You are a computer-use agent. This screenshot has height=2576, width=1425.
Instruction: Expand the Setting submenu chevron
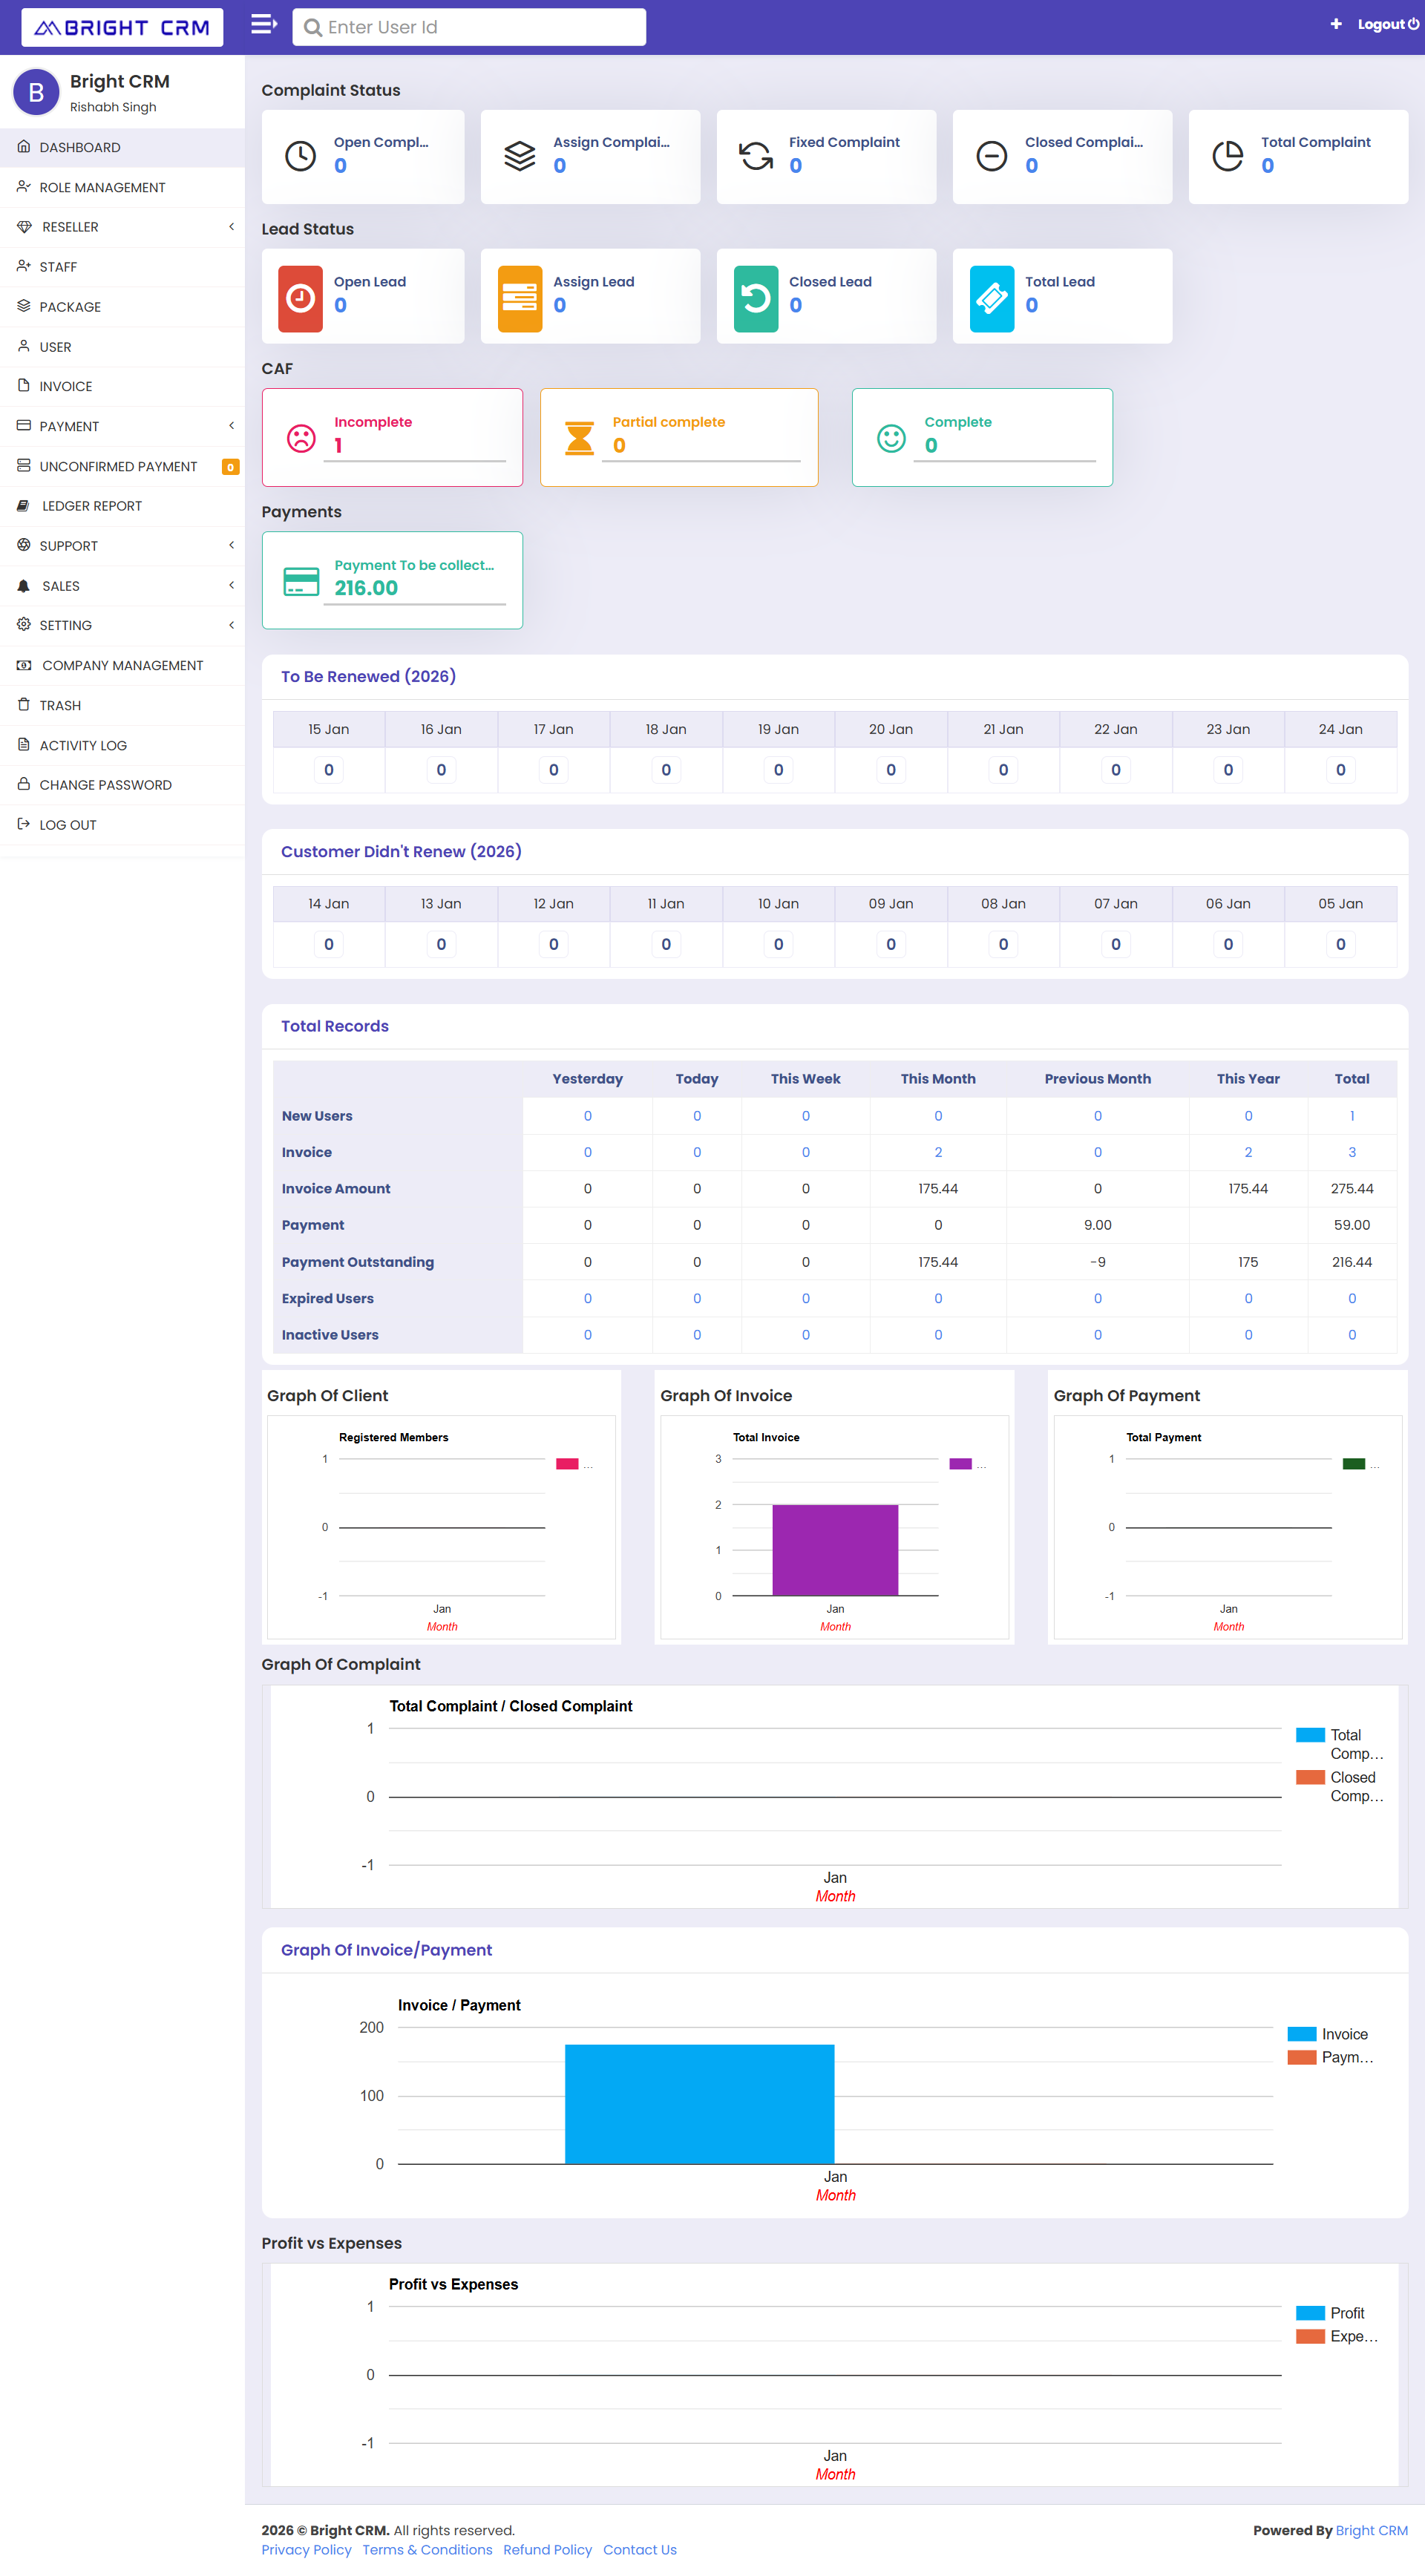click(231, 625)
